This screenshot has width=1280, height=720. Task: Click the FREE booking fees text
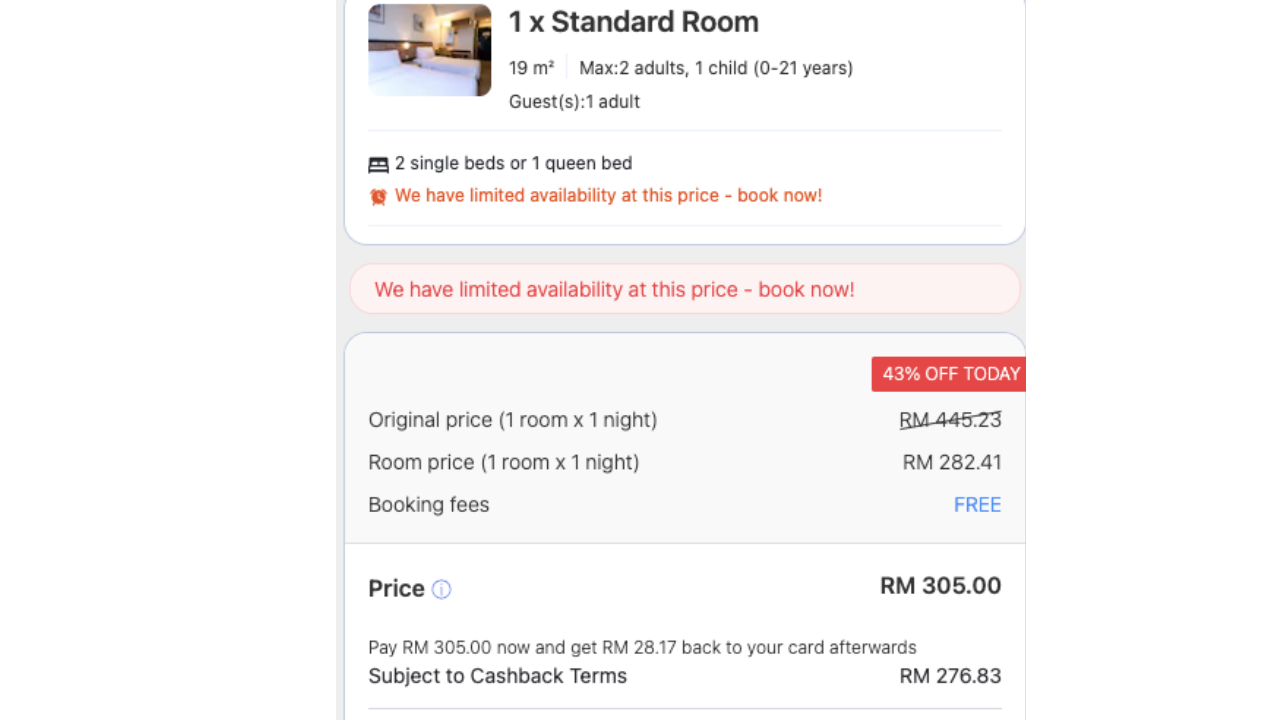[x=977, y=505]
